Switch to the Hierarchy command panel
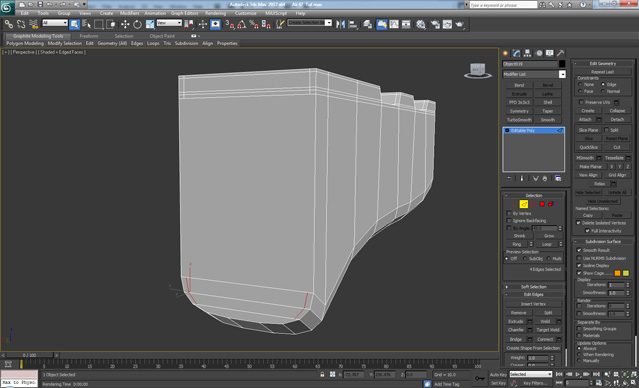 pos(527,53)
